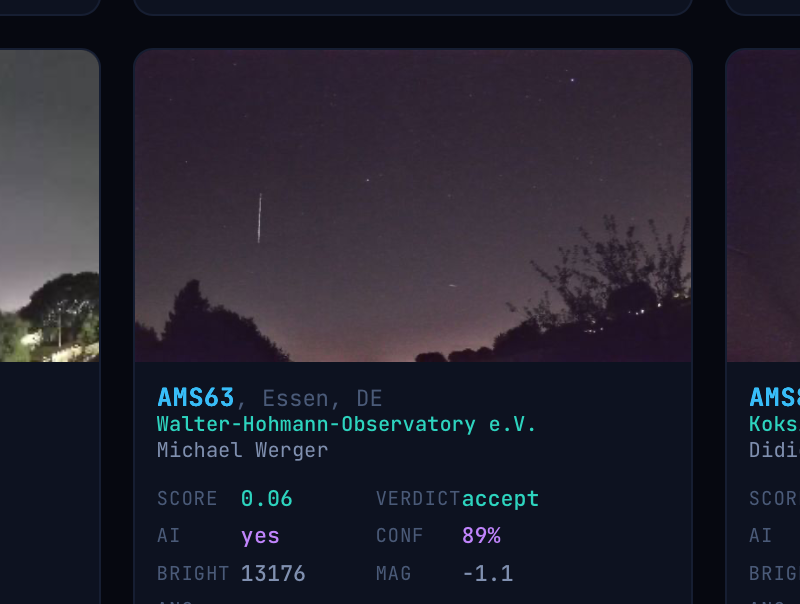Click the confidence value 89%
Image resolution: width=800 pixels, height=604 pixels.
click(481, 536)
